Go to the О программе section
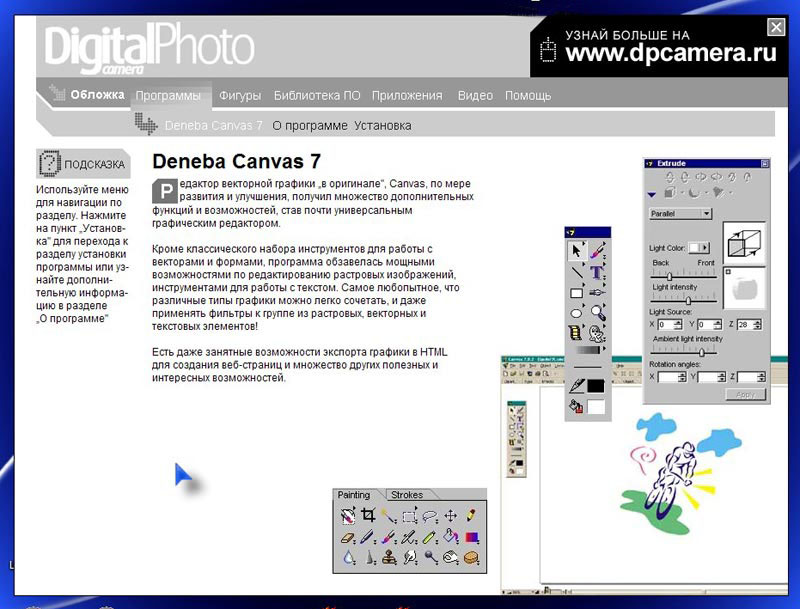800x609 pixels. point(310,125)
